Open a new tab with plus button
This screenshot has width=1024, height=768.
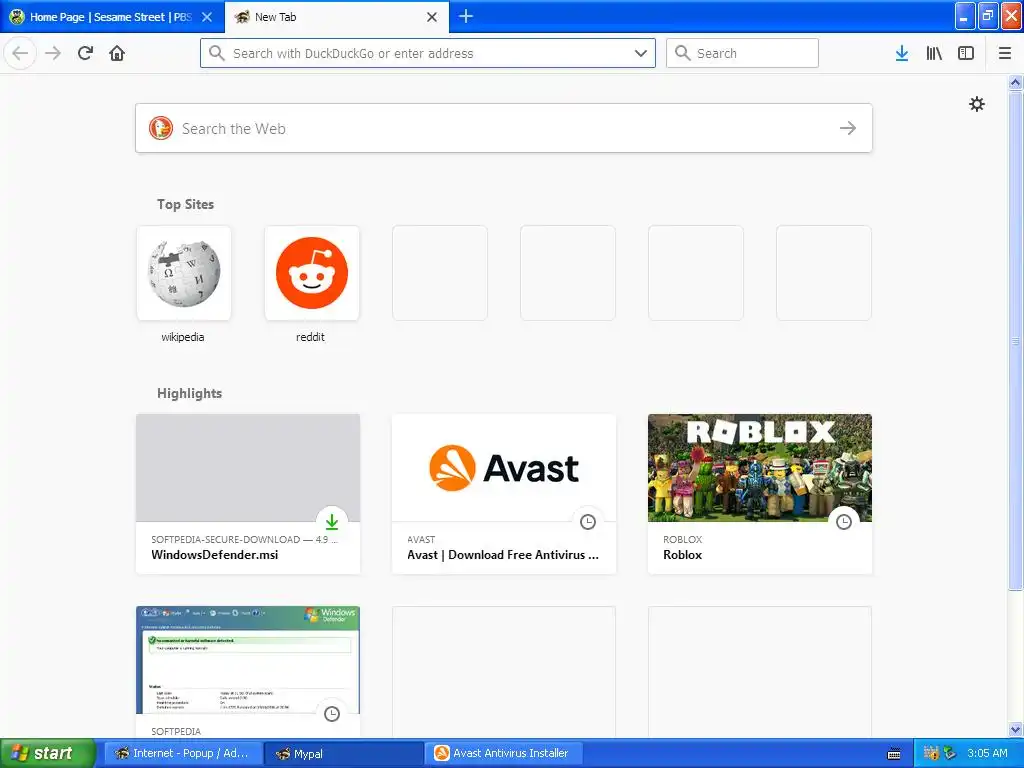466,16
